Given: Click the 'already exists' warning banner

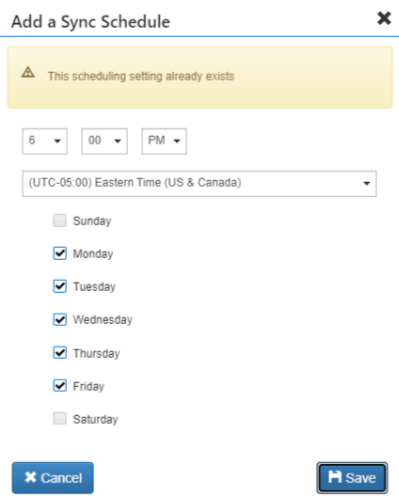Looking at the screenshot, I should coord(200,77).
